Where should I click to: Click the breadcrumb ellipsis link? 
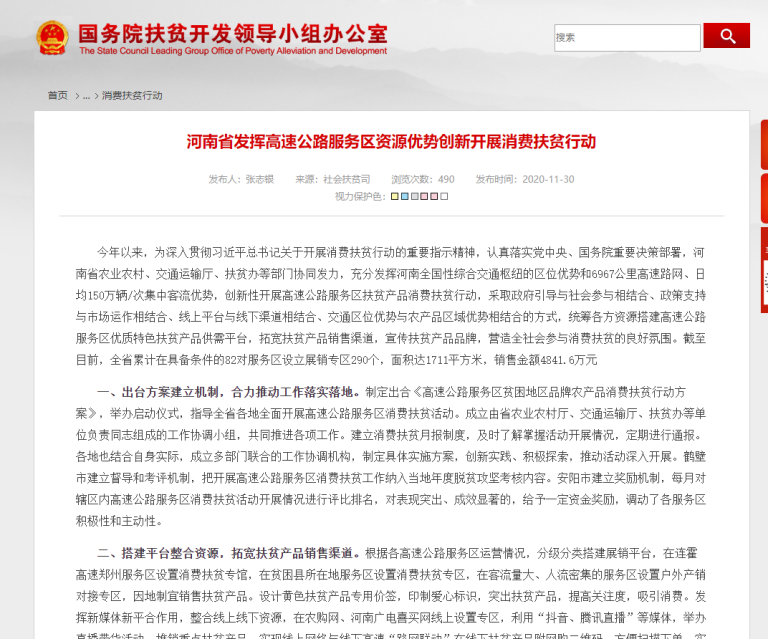click(86, 96)
